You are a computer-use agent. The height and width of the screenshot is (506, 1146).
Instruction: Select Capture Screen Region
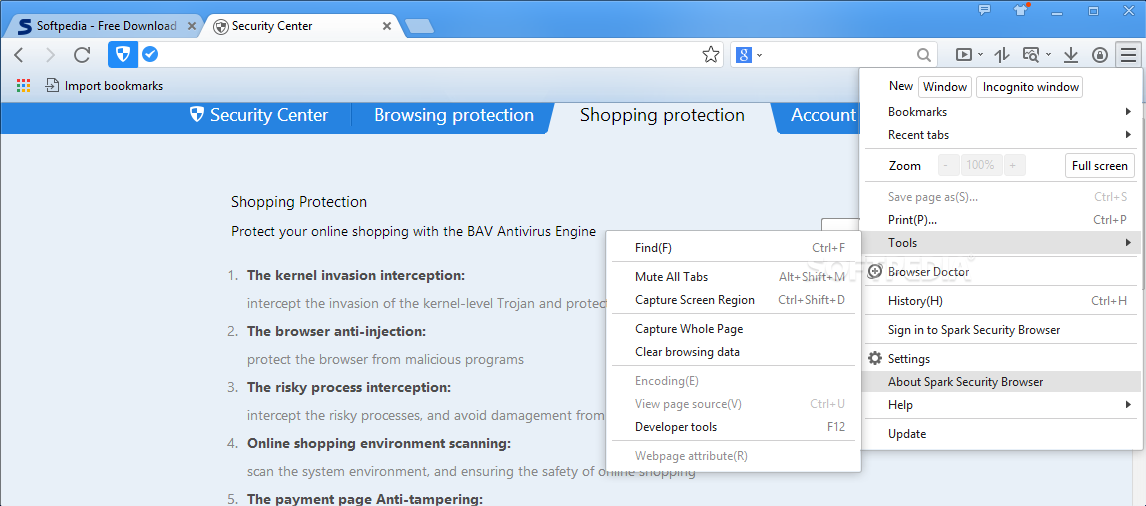pyautogui.click(x=733, y=300)
